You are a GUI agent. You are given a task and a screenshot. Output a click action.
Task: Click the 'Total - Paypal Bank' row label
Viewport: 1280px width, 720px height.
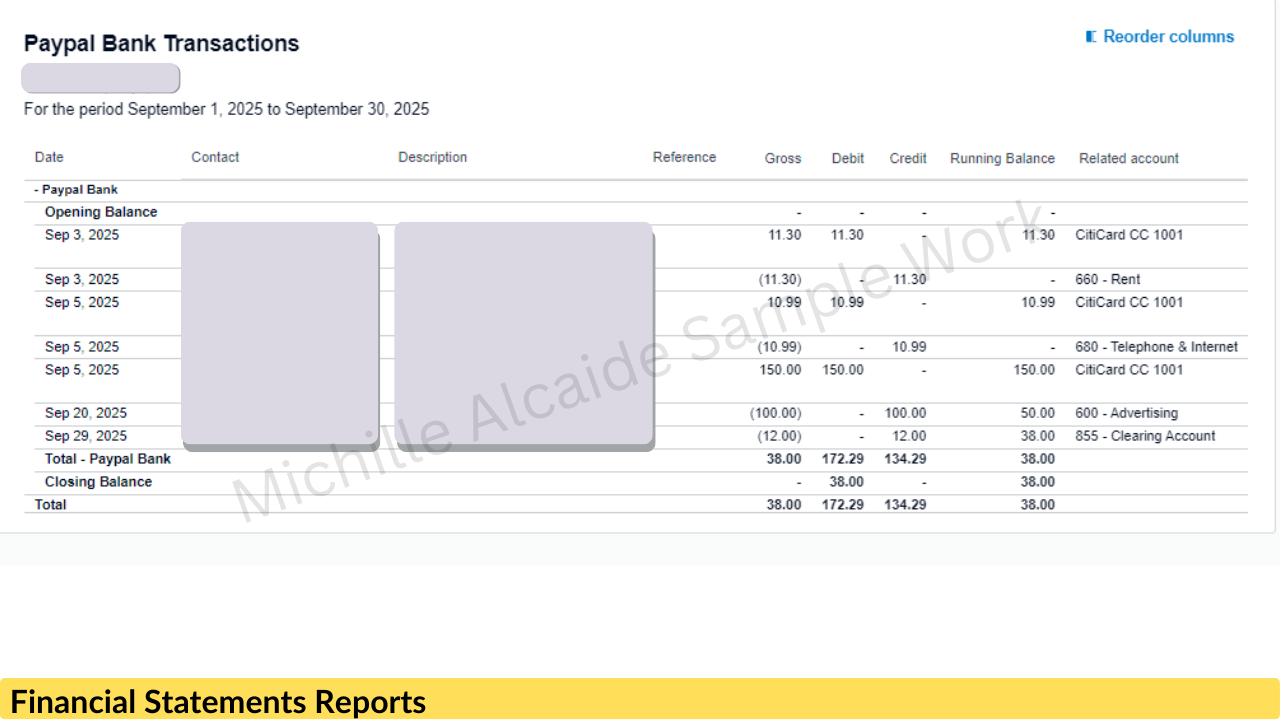(x=108, y=459)
